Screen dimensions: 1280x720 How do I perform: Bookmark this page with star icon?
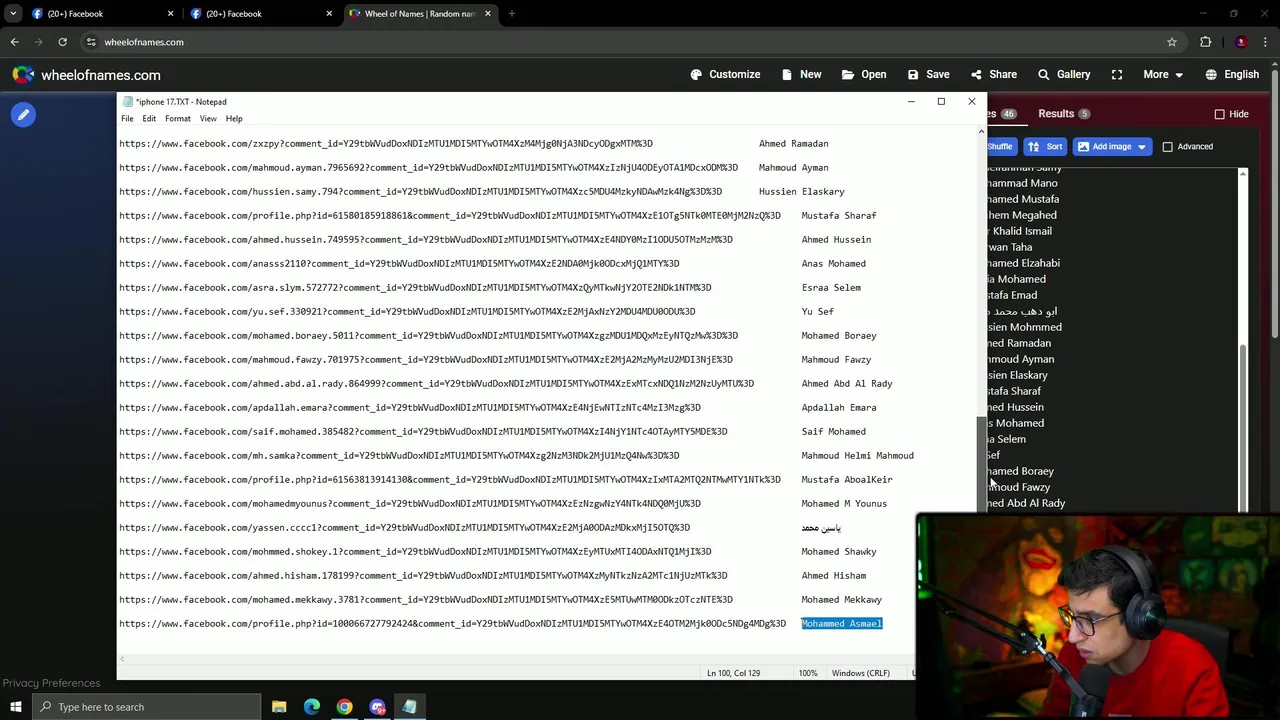pyautogui.click(x=1171, y=42)
